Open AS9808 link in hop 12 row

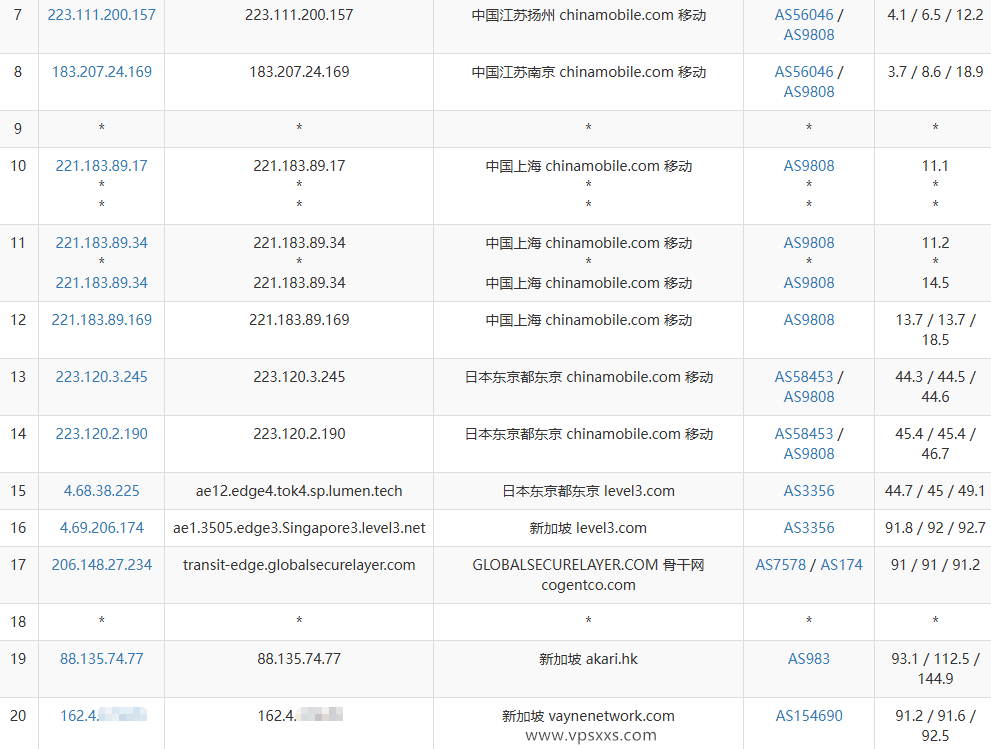pos(809,320)
